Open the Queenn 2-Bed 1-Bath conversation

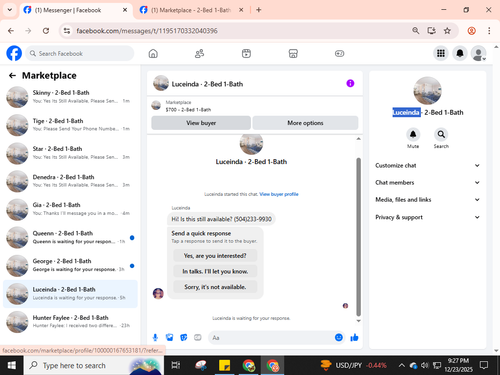[70, 237]
